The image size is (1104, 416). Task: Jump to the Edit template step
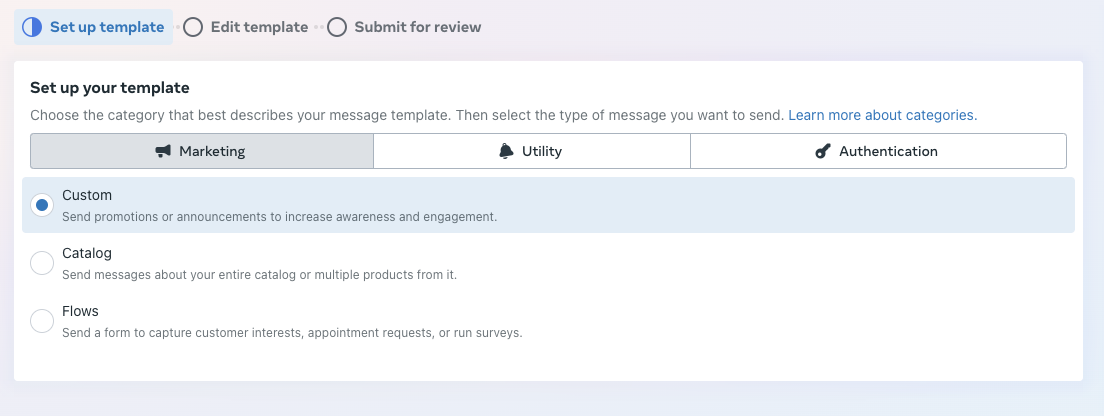coord(259,27)
